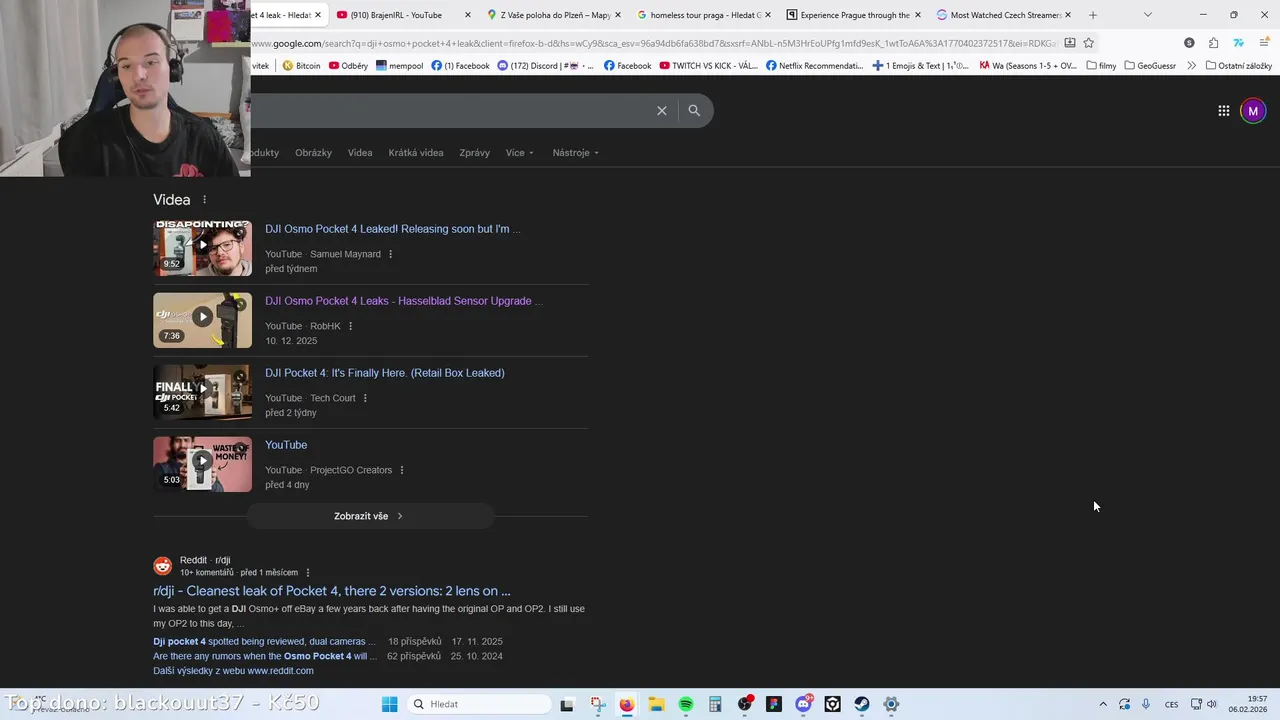This screenshot has height=720, width=1280.
Task: Open Snipping Tool from the taskbar
Action: 597,704
